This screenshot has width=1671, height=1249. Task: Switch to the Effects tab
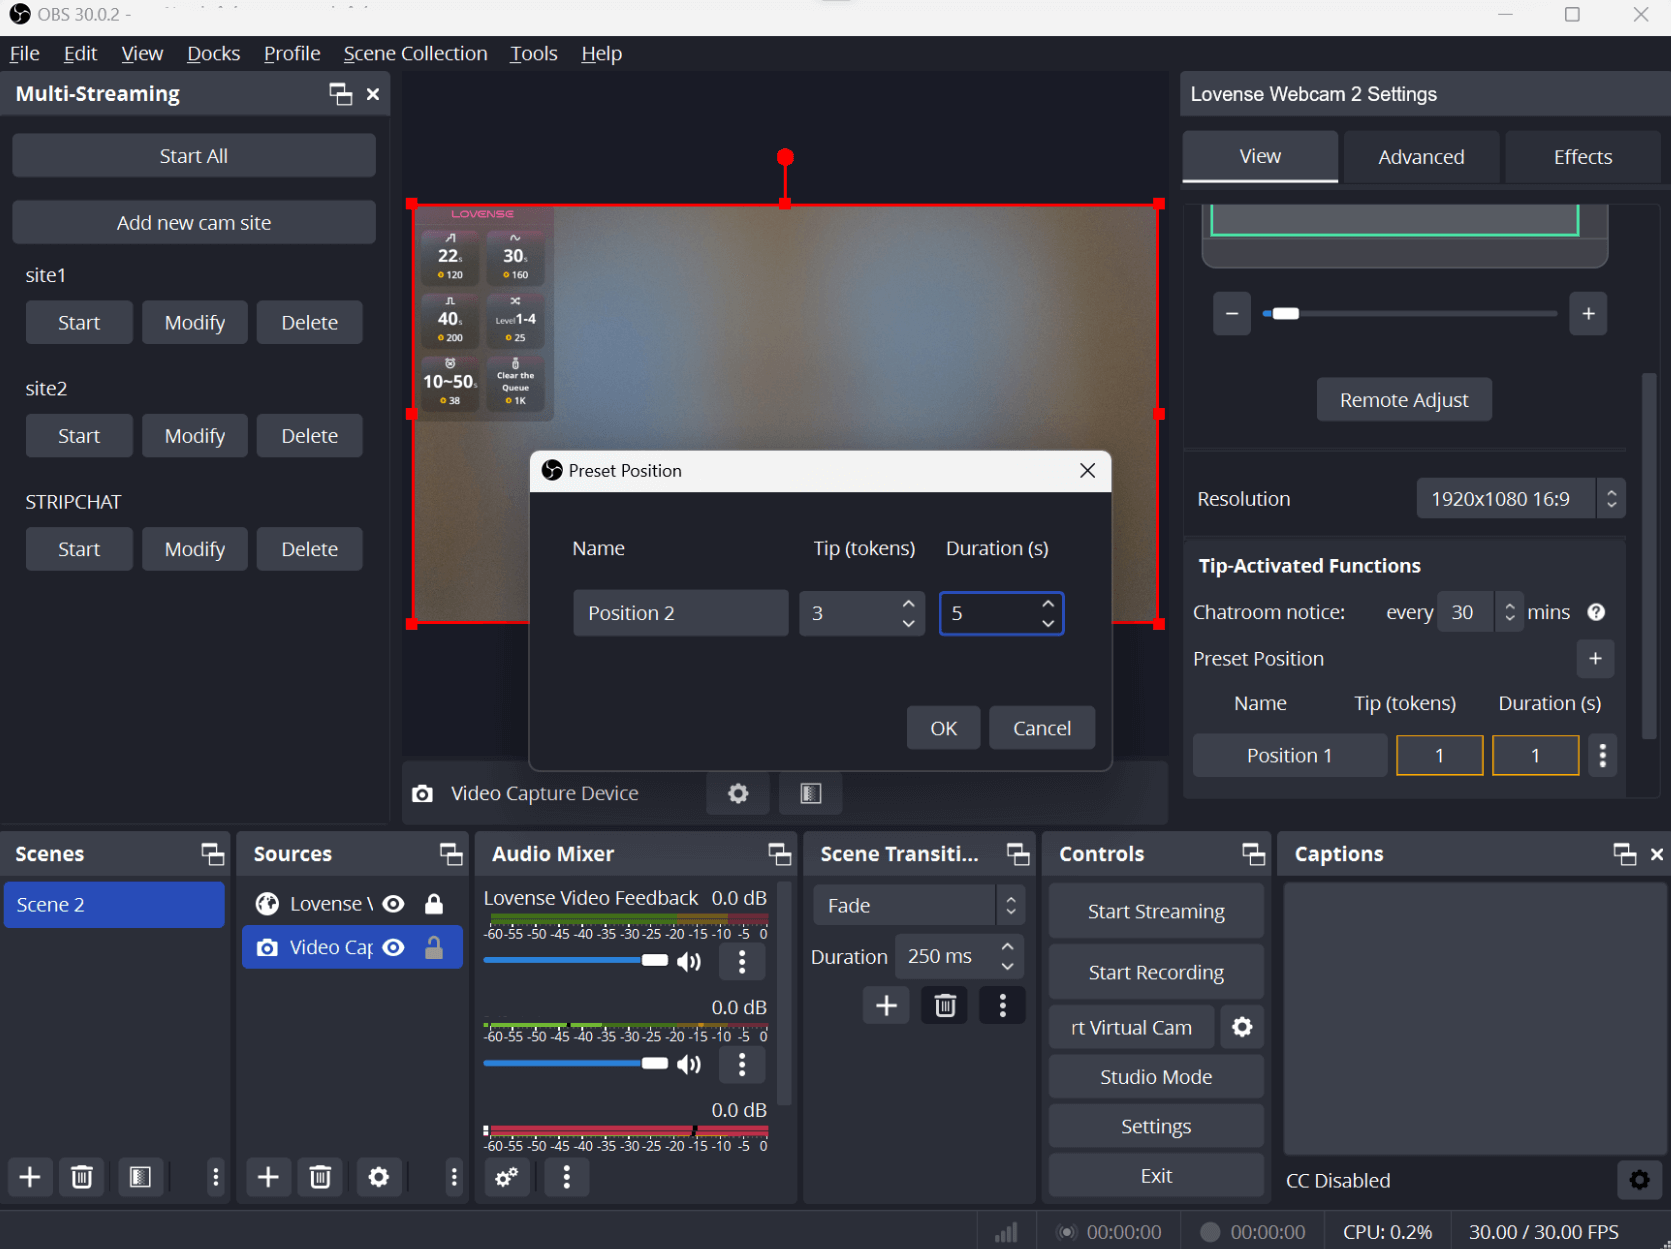click(1582, 157)
